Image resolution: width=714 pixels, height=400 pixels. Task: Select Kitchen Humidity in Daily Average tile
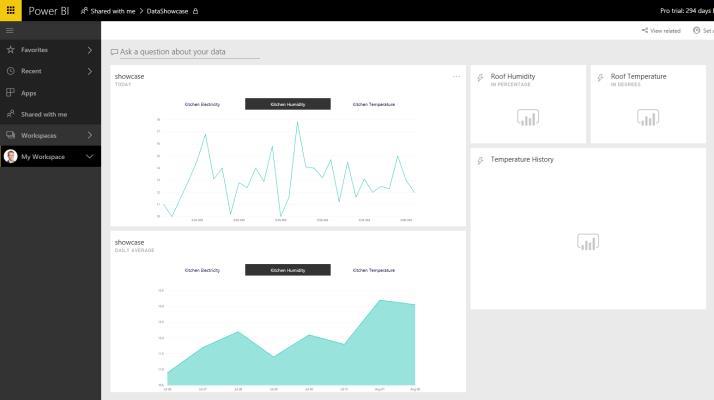288,270
